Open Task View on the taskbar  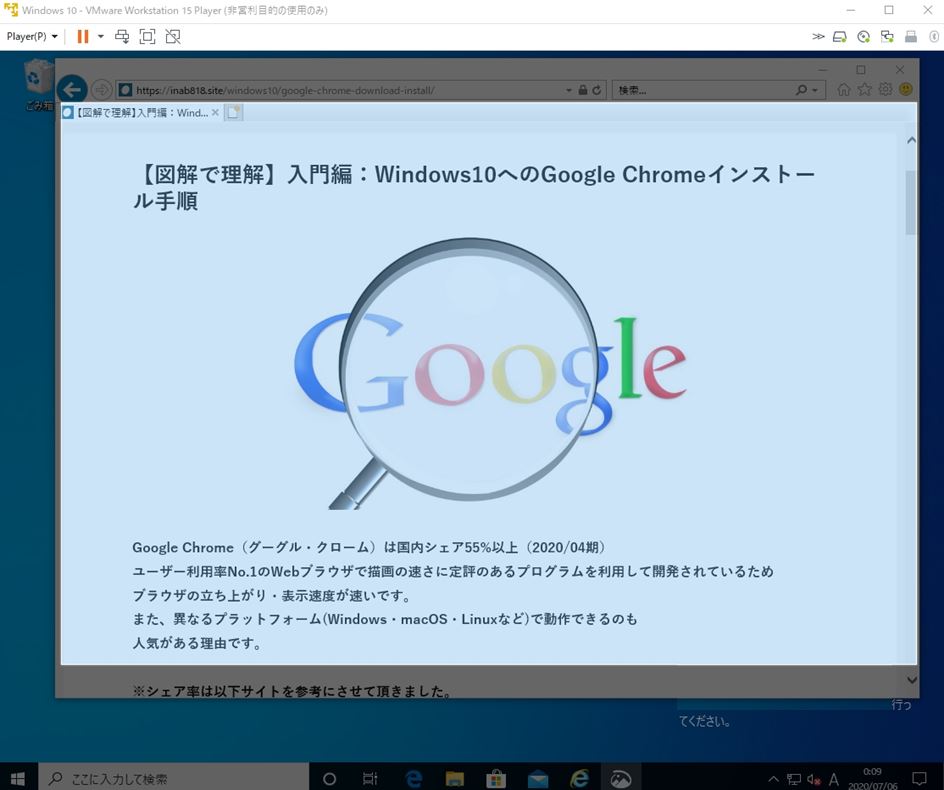pyautogui.click(x=370, y=779)
